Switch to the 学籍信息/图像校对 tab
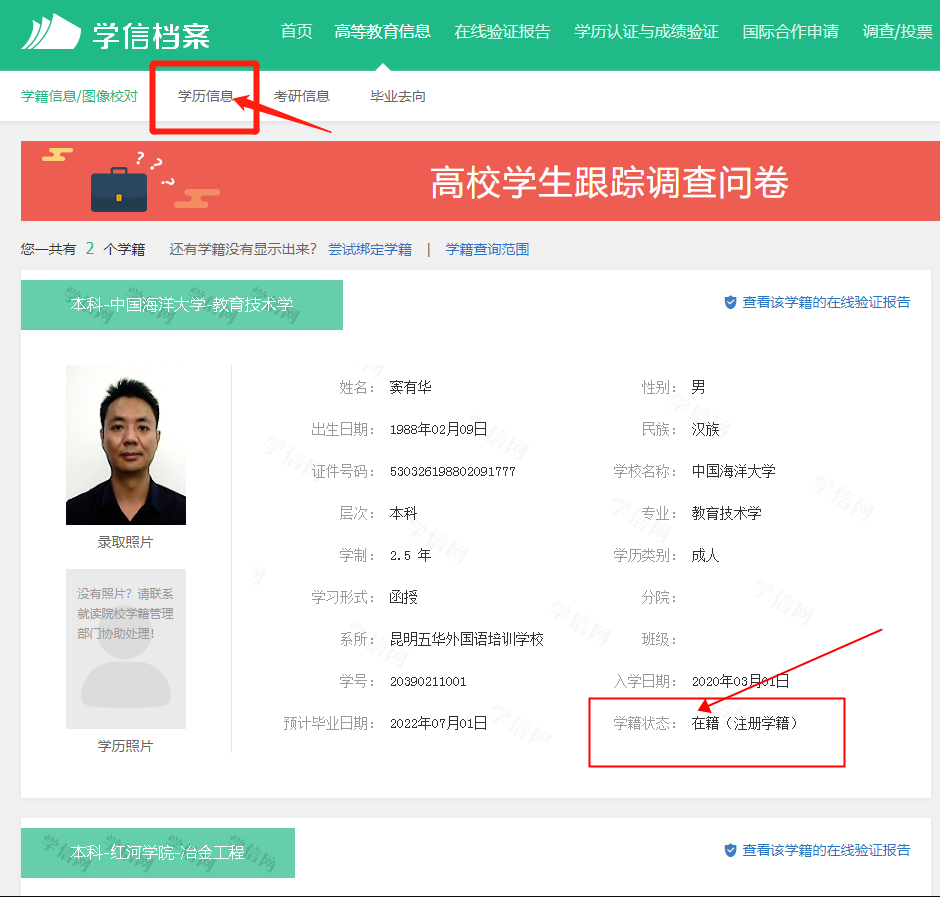Image resolution: width=940 pixels, height=897 pixels. pos(79,97)
